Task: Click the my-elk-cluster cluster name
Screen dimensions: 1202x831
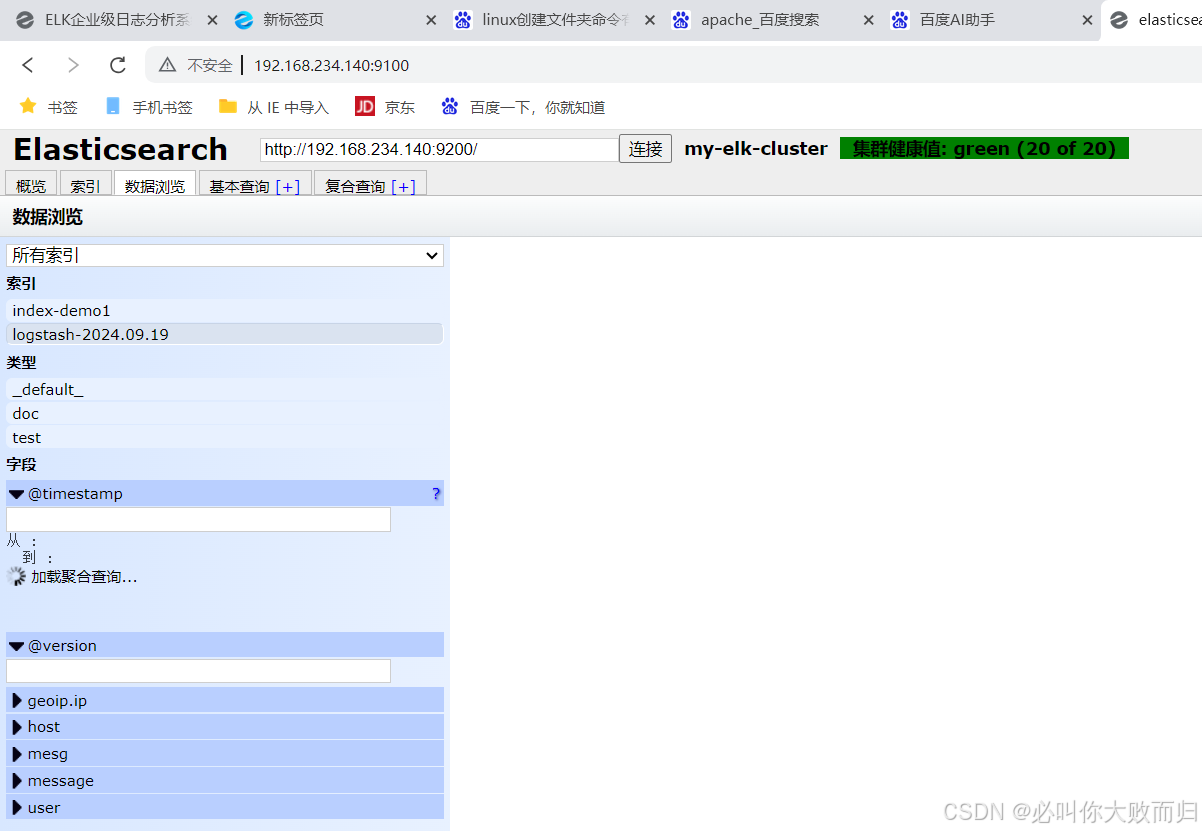Action: pyautogui.click(x=756, y=149)
